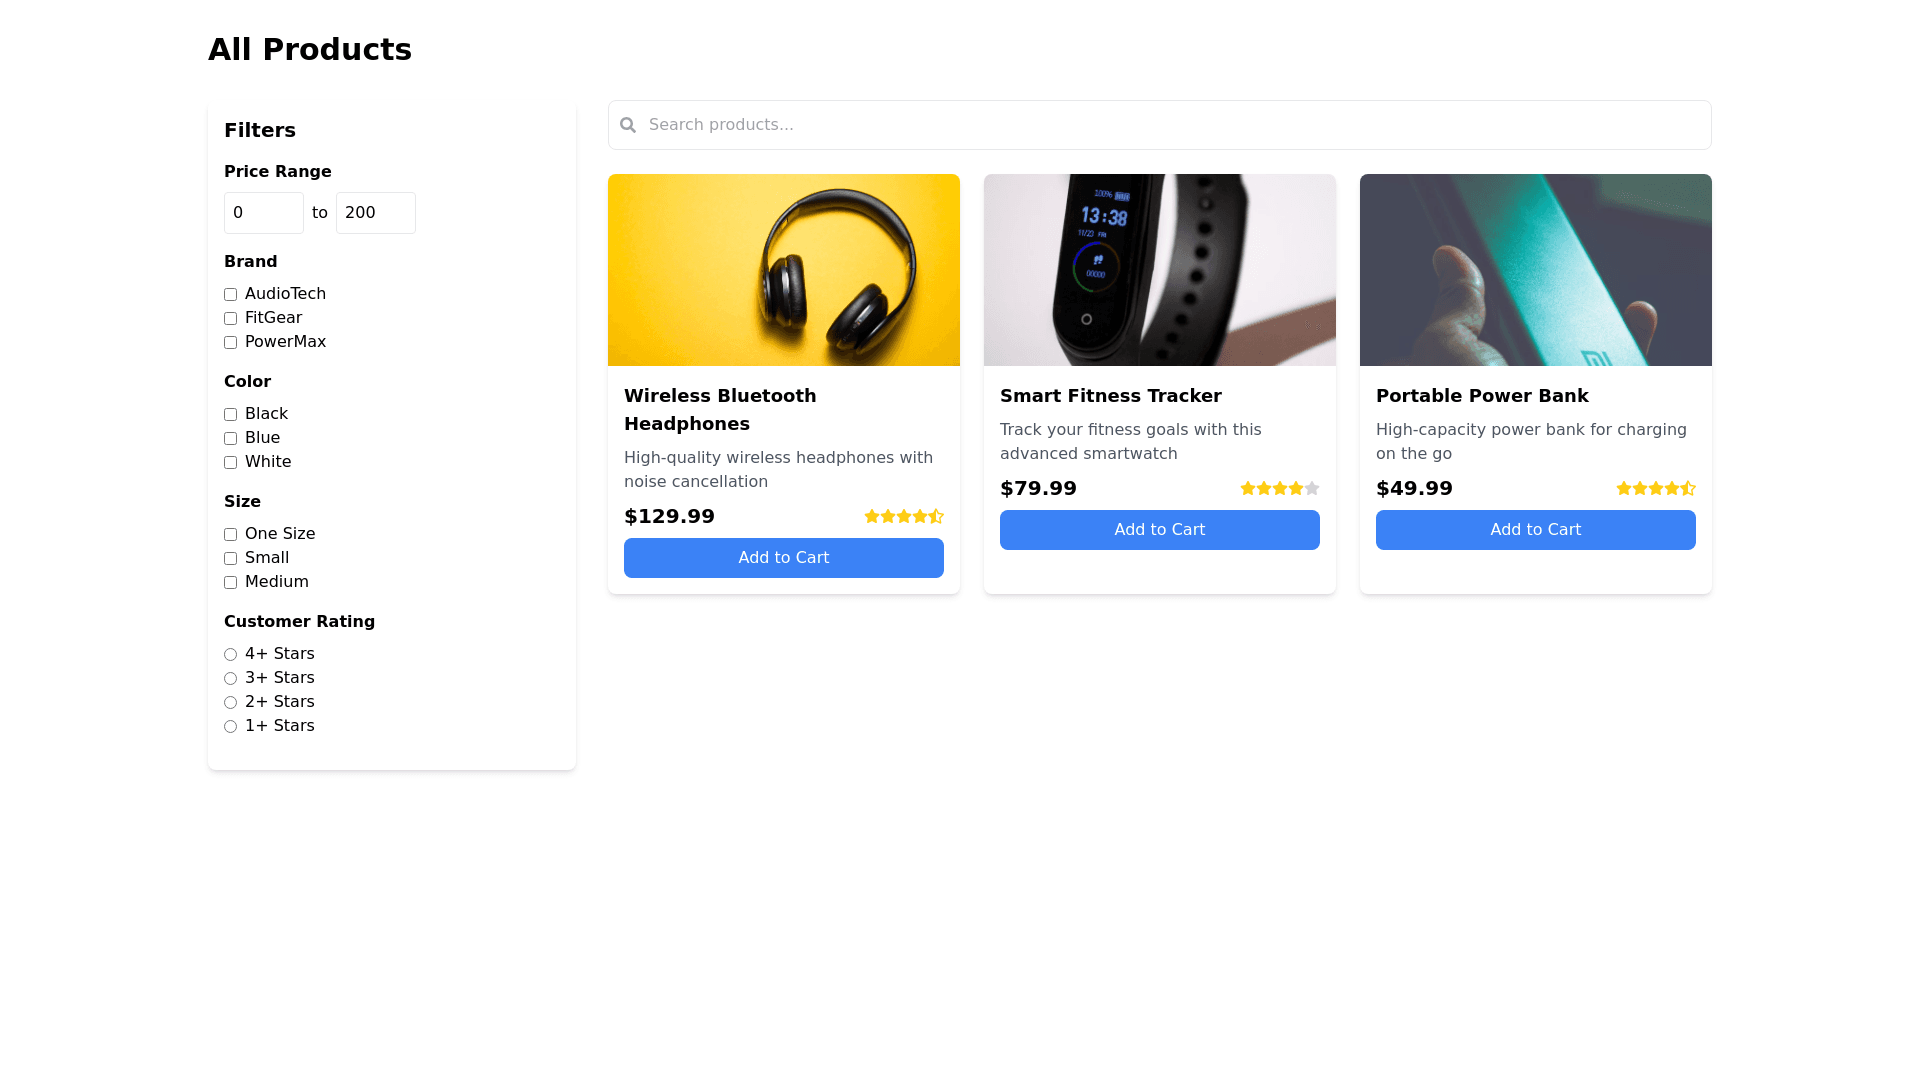Pick the 1+ Stars rating filter

pos(231,727)
